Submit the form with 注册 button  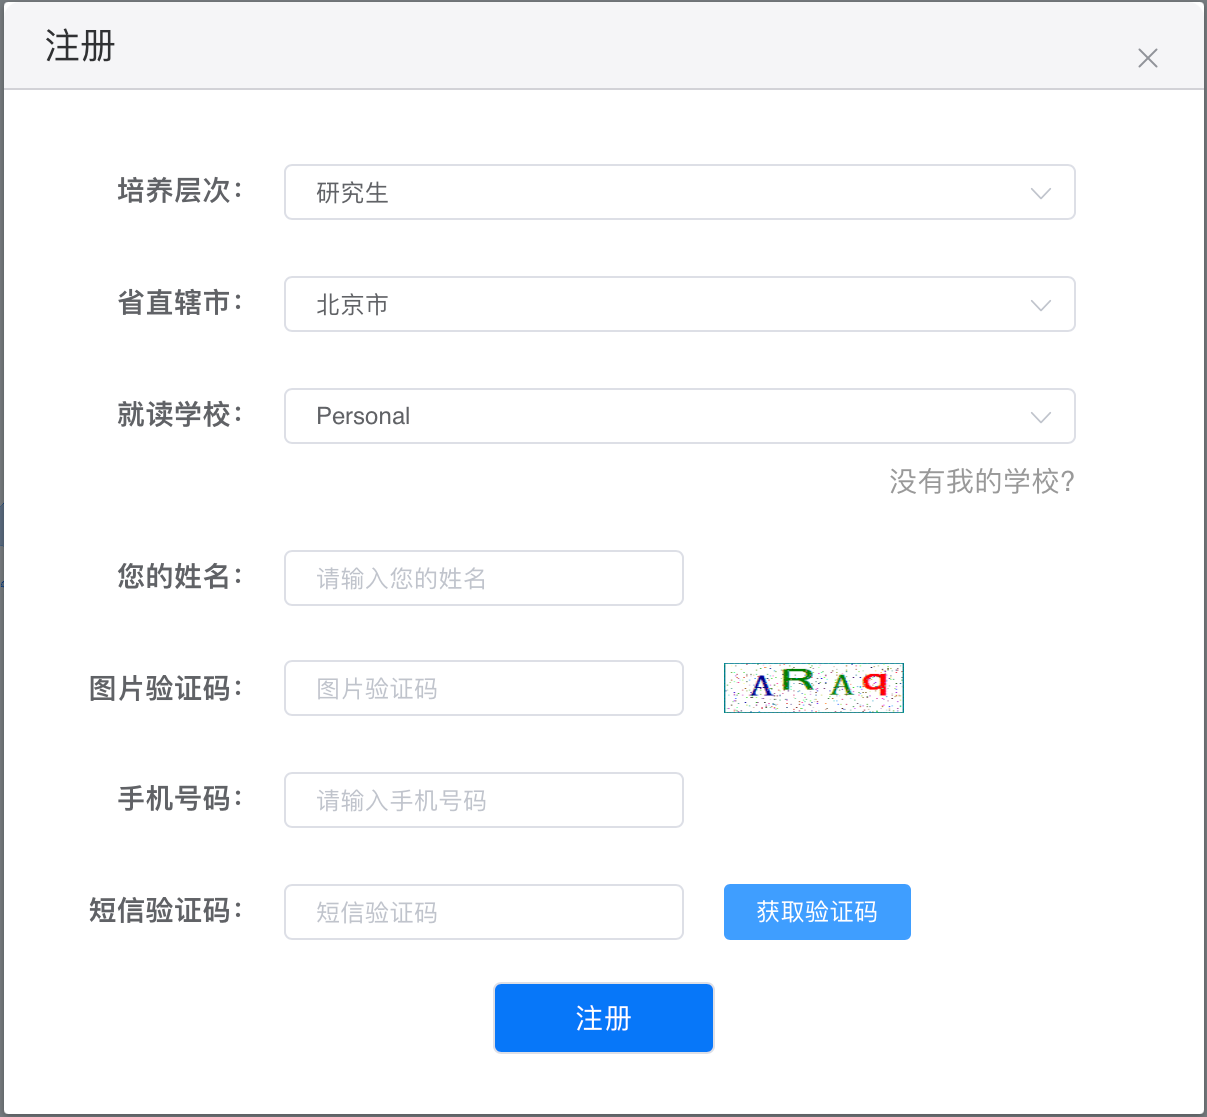coord(603,1018)
